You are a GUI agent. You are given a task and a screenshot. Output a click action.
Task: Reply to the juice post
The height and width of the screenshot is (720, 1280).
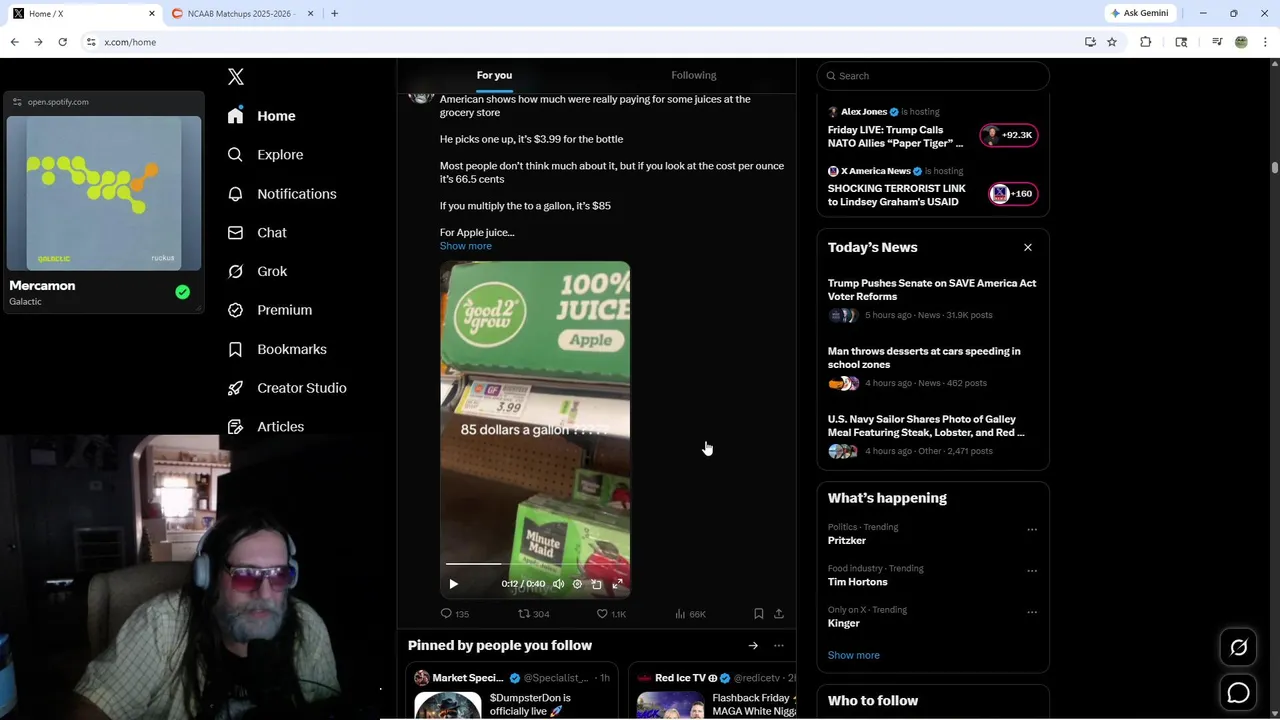(x=455, y=614)
